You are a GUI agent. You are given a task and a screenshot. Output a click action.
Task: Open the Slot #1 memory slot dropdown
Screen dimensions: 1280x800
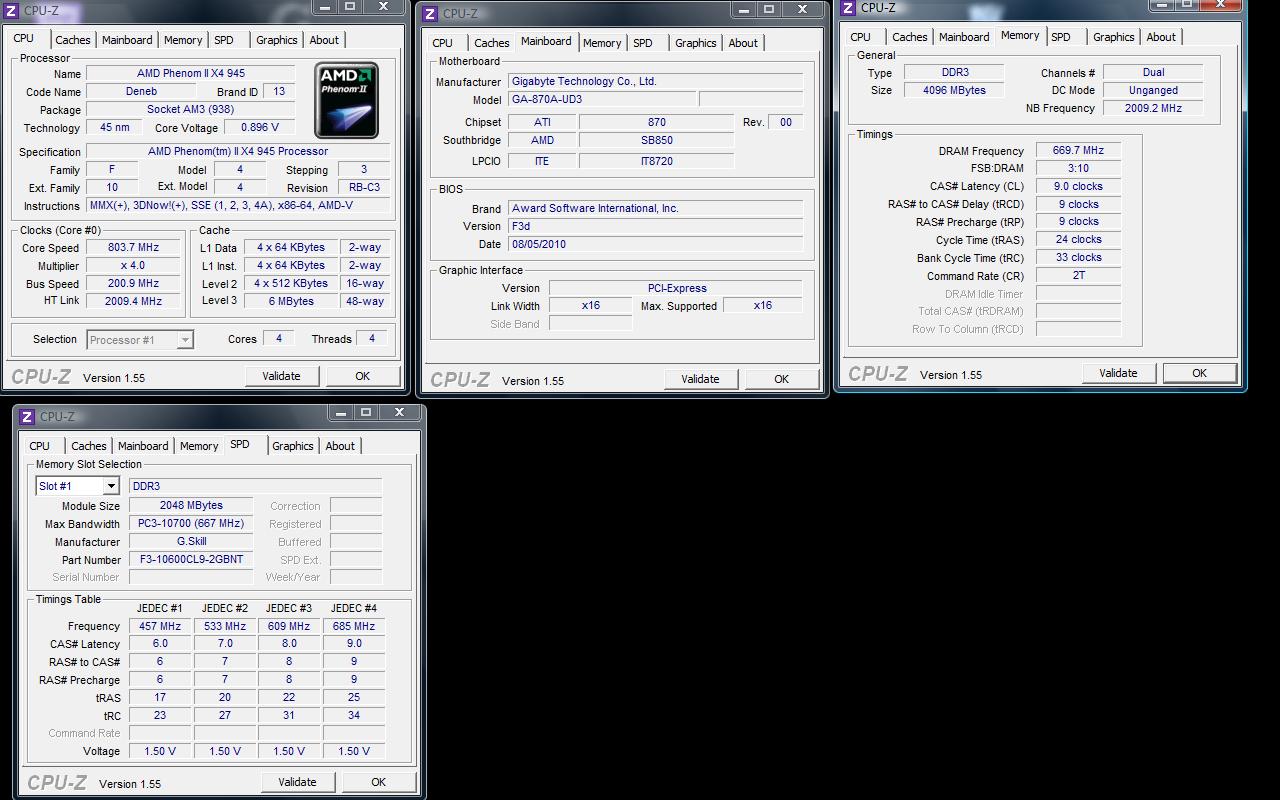[110, 486]
